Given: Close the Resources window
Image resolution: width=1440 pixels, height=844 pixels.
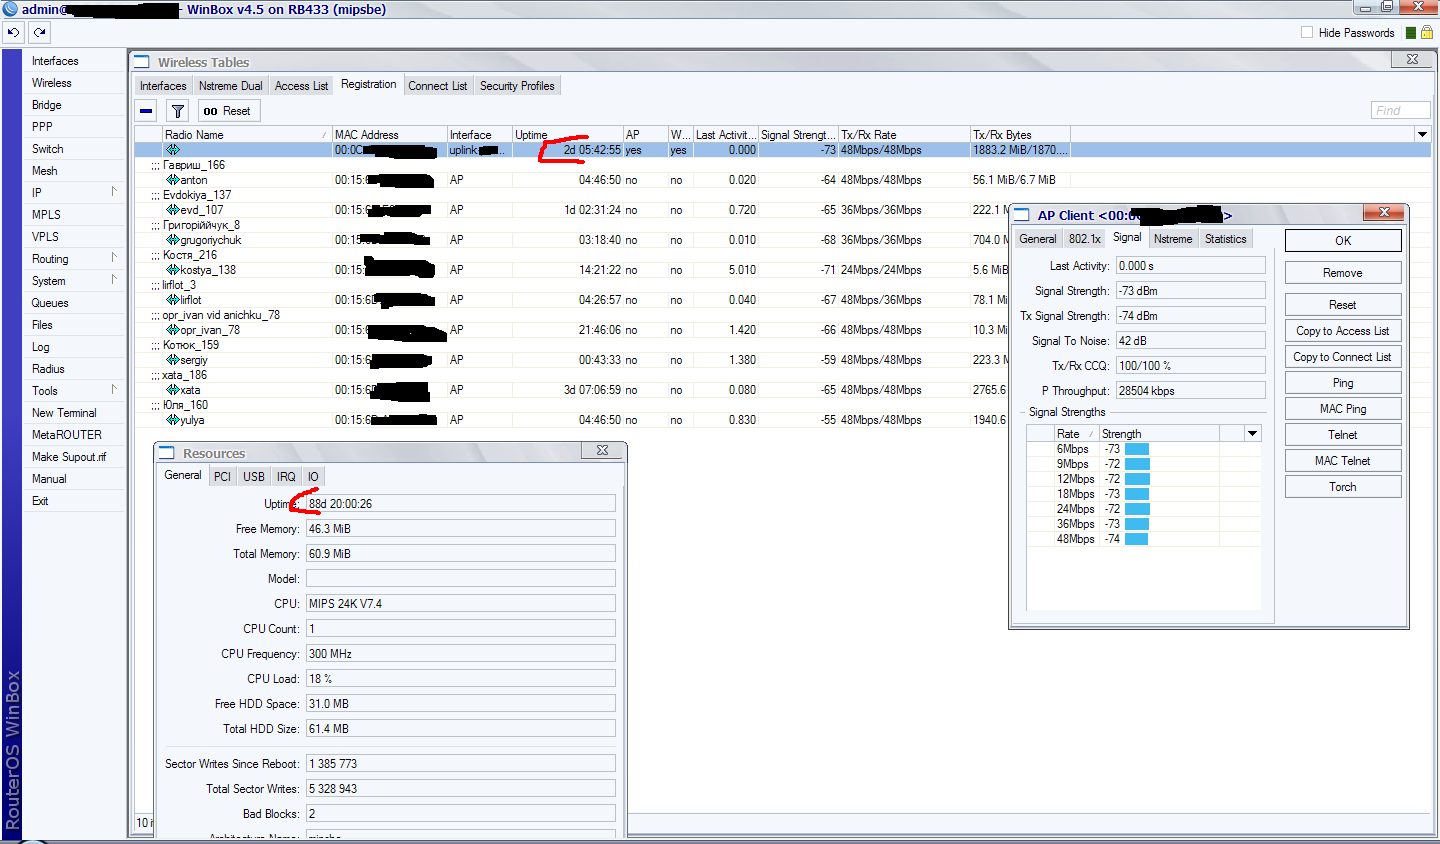Looking at the screenshot, I should (602, 451).
